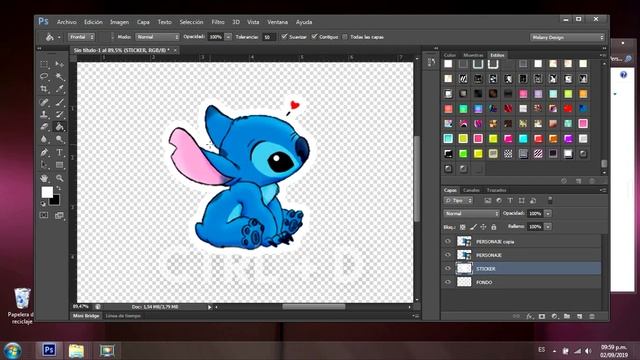Toggle Quick Mask mode in toolbox
This screenshot has width=640, height=360.
(44, 215)
